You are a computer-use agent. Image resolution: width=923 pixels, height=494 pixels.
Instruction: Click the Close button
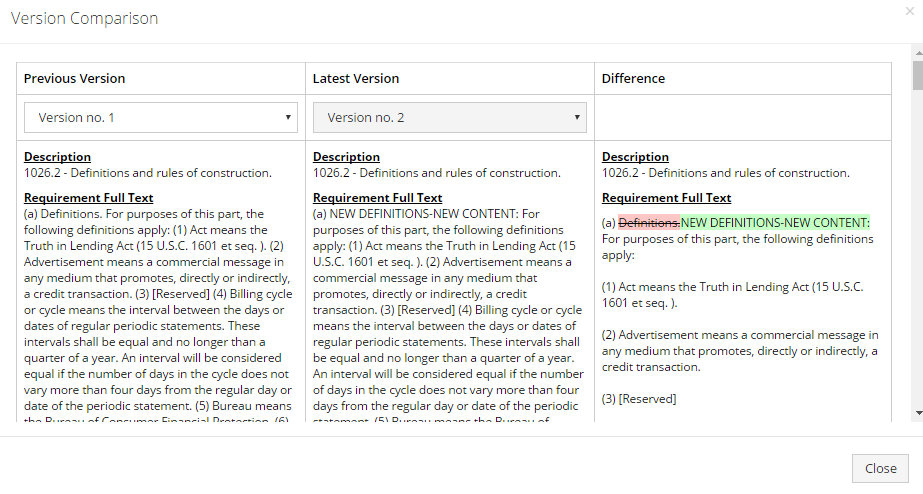click(x=881, y=468)
